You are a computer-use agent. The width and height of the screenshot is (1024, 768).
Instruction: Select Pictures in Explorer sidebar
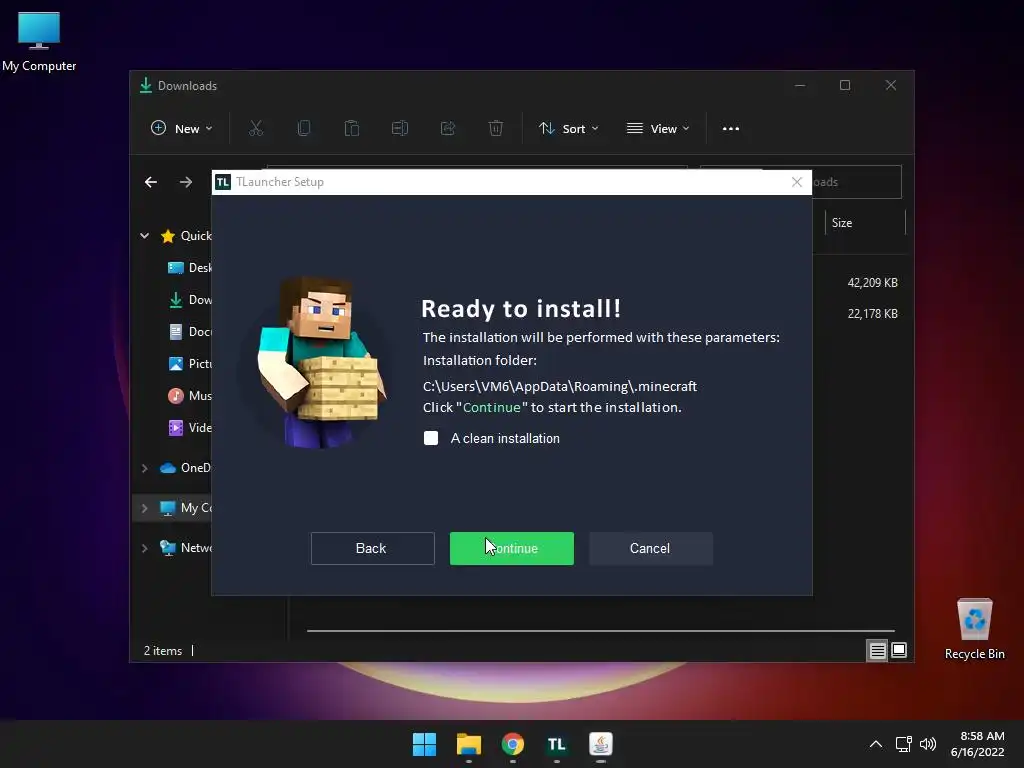pyautogui.click(x=189, y=364)
